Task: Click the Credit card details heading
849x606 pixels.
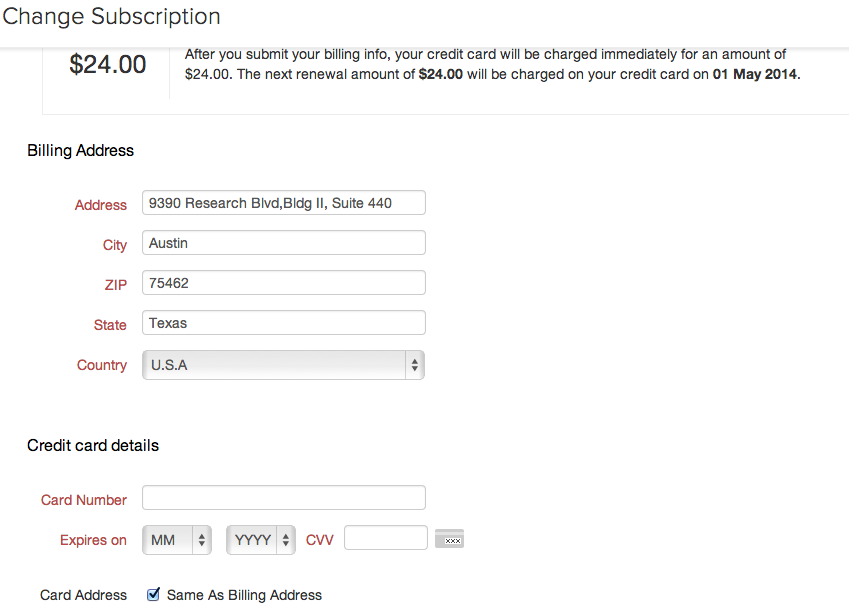Action: tap(93, 446)
